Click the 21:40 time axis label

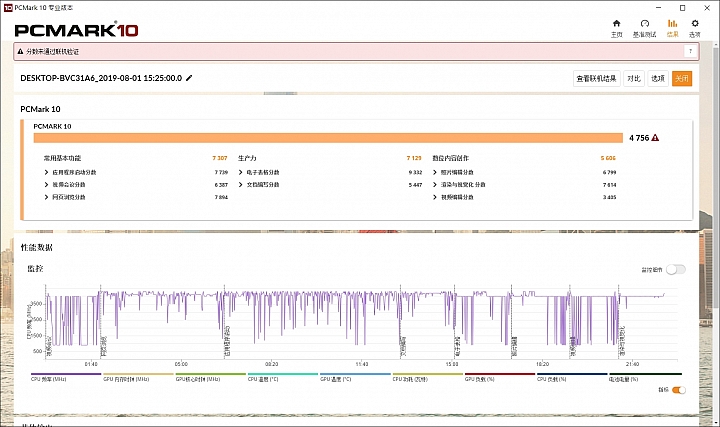tap(632, 364)
